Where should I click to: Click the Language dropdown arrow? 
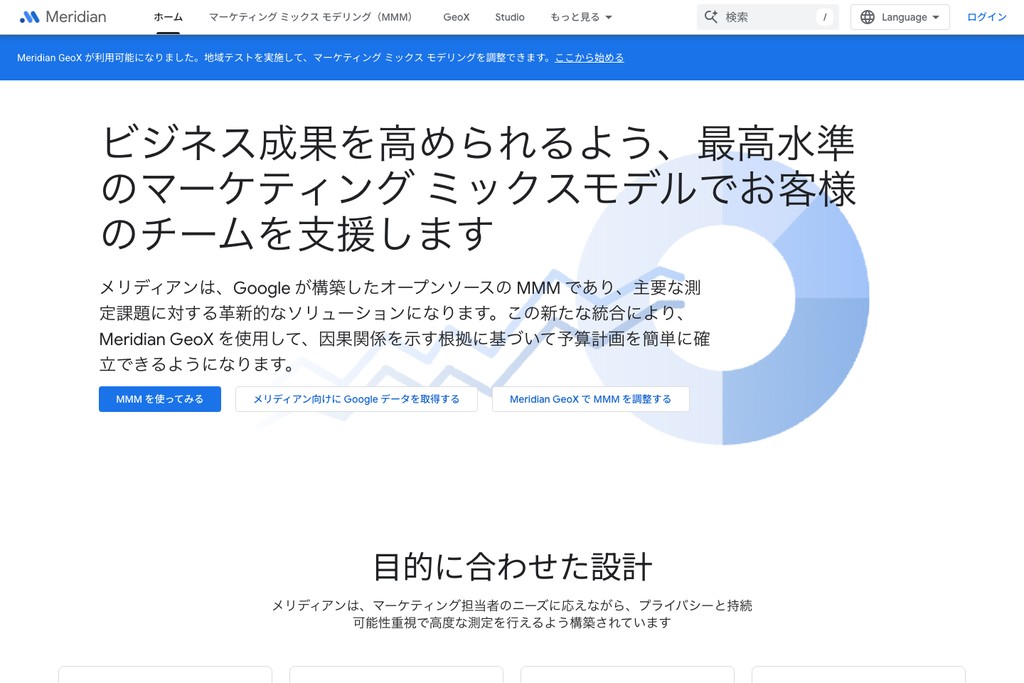coord(936,18)
